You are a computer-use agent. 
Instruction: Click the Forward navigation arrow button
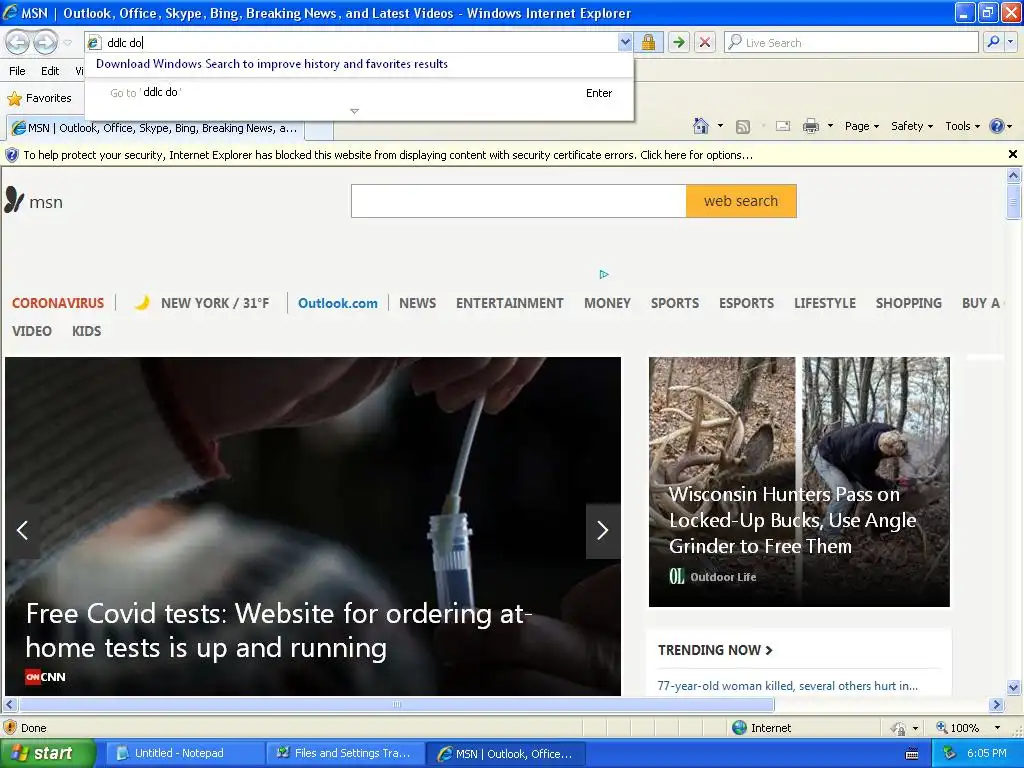click(x=45, y=43)
